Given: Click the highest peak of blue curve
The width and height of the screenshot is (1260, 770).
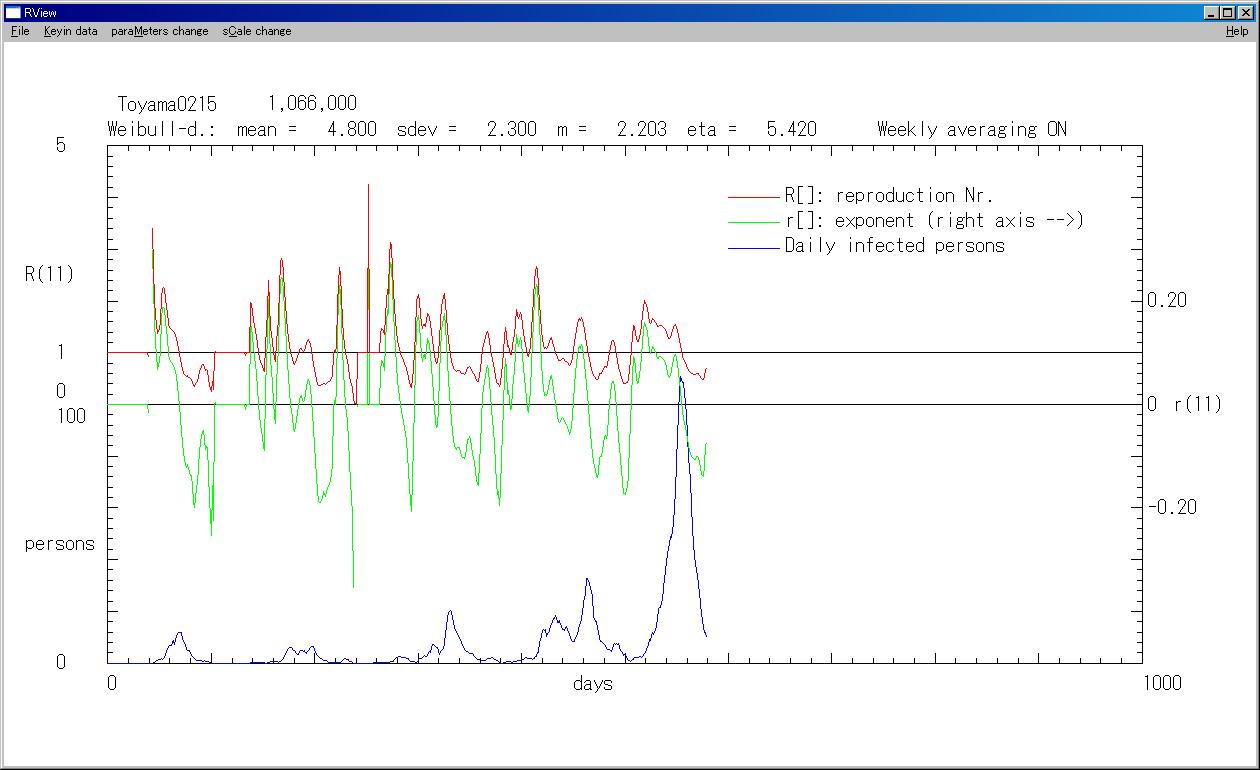Looking at the screenshot, I should [681, 378].
